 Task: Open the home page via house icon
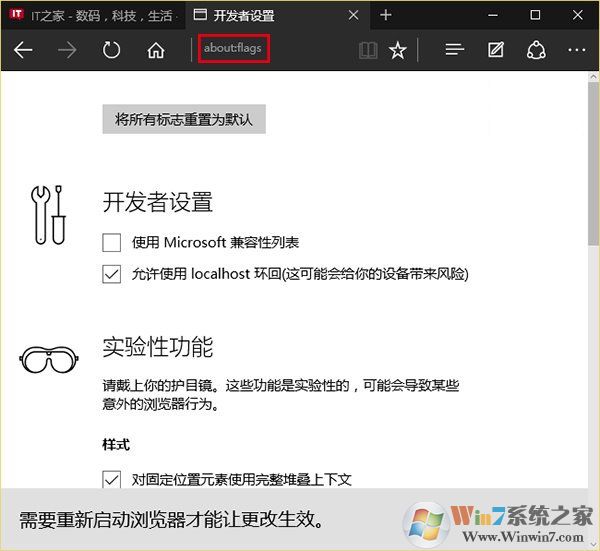pos(156,50)
